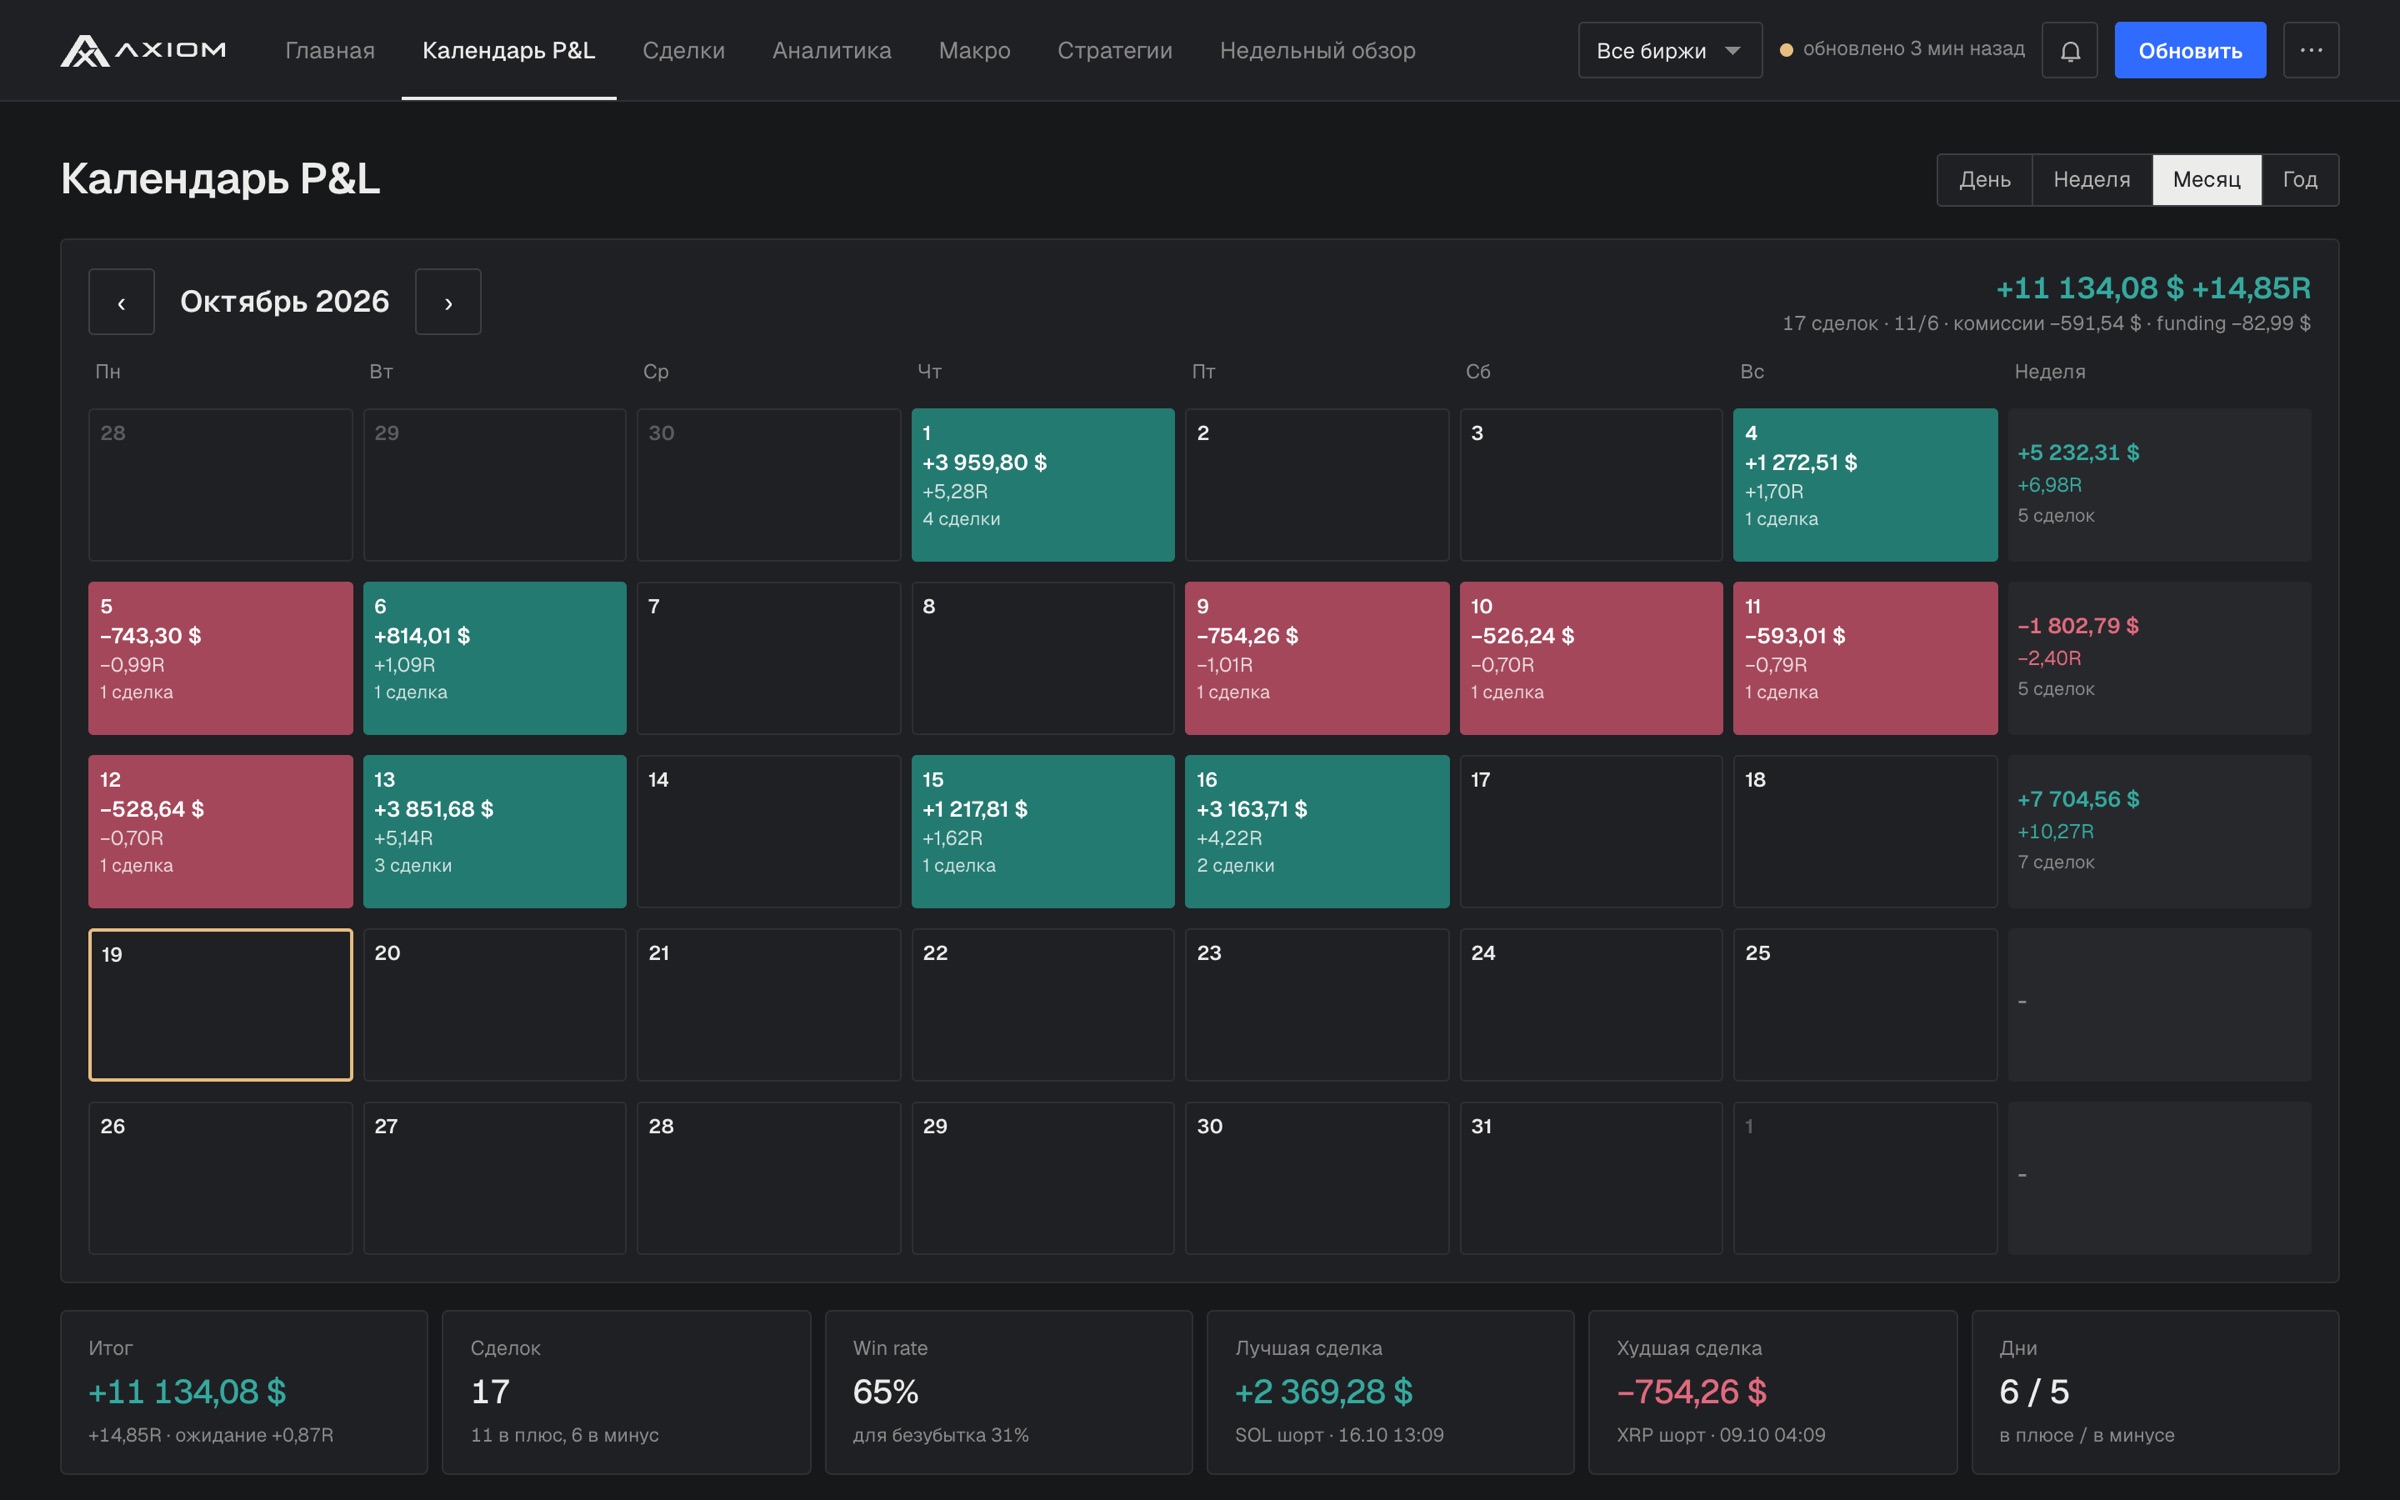Viewport: 2400px width, 1500px height.
Task: Open October 1 with +3 959,80 $
Action: [1043, 485]
